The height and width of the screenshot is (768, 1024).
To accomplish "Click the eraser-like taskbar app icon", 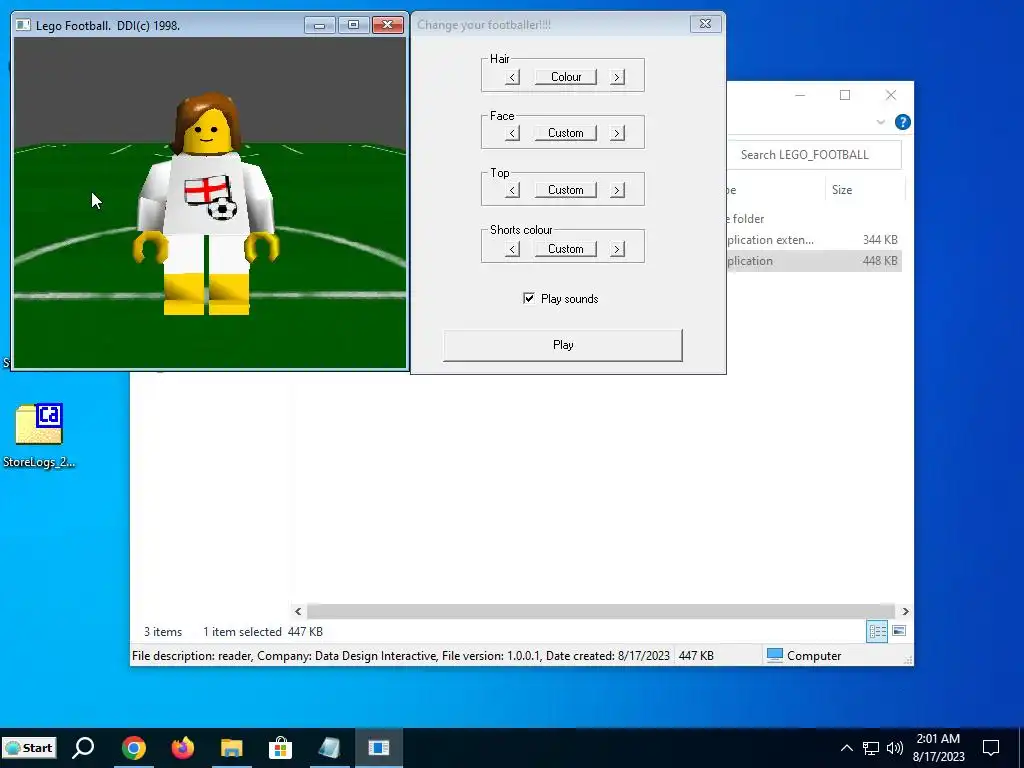I will [330, 748].
